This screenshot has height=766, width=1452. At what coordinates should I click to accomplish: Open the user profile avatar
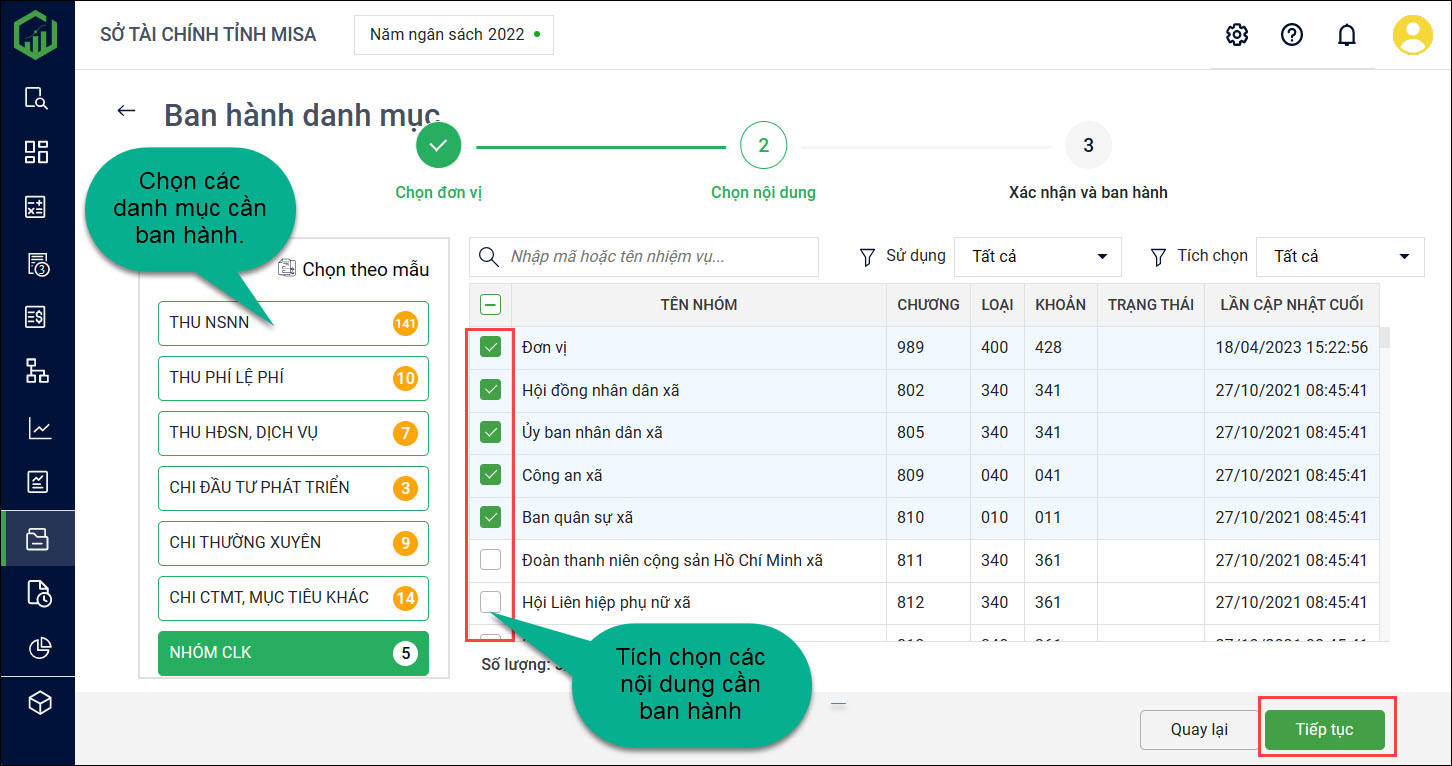[x=1413, y=35]
